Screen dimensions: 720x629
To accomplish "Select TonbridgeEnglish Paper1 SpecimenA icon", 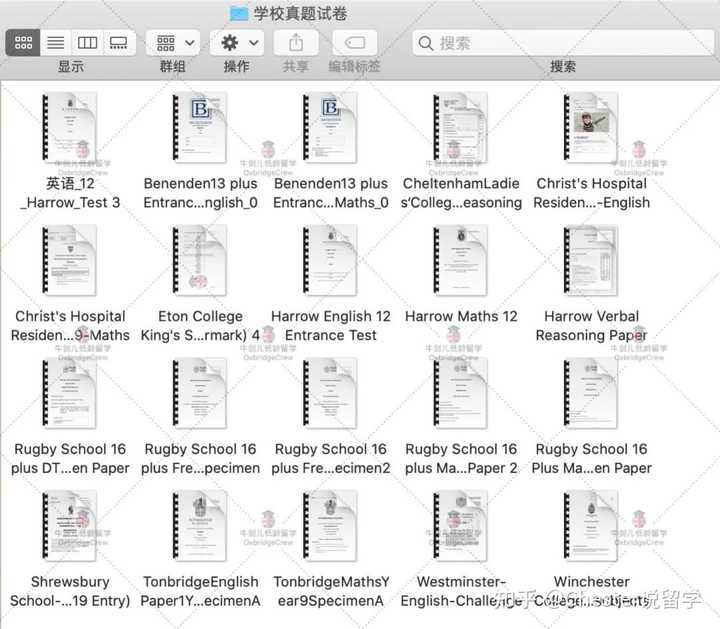I will pyautogui.click(x=200, y=526).
